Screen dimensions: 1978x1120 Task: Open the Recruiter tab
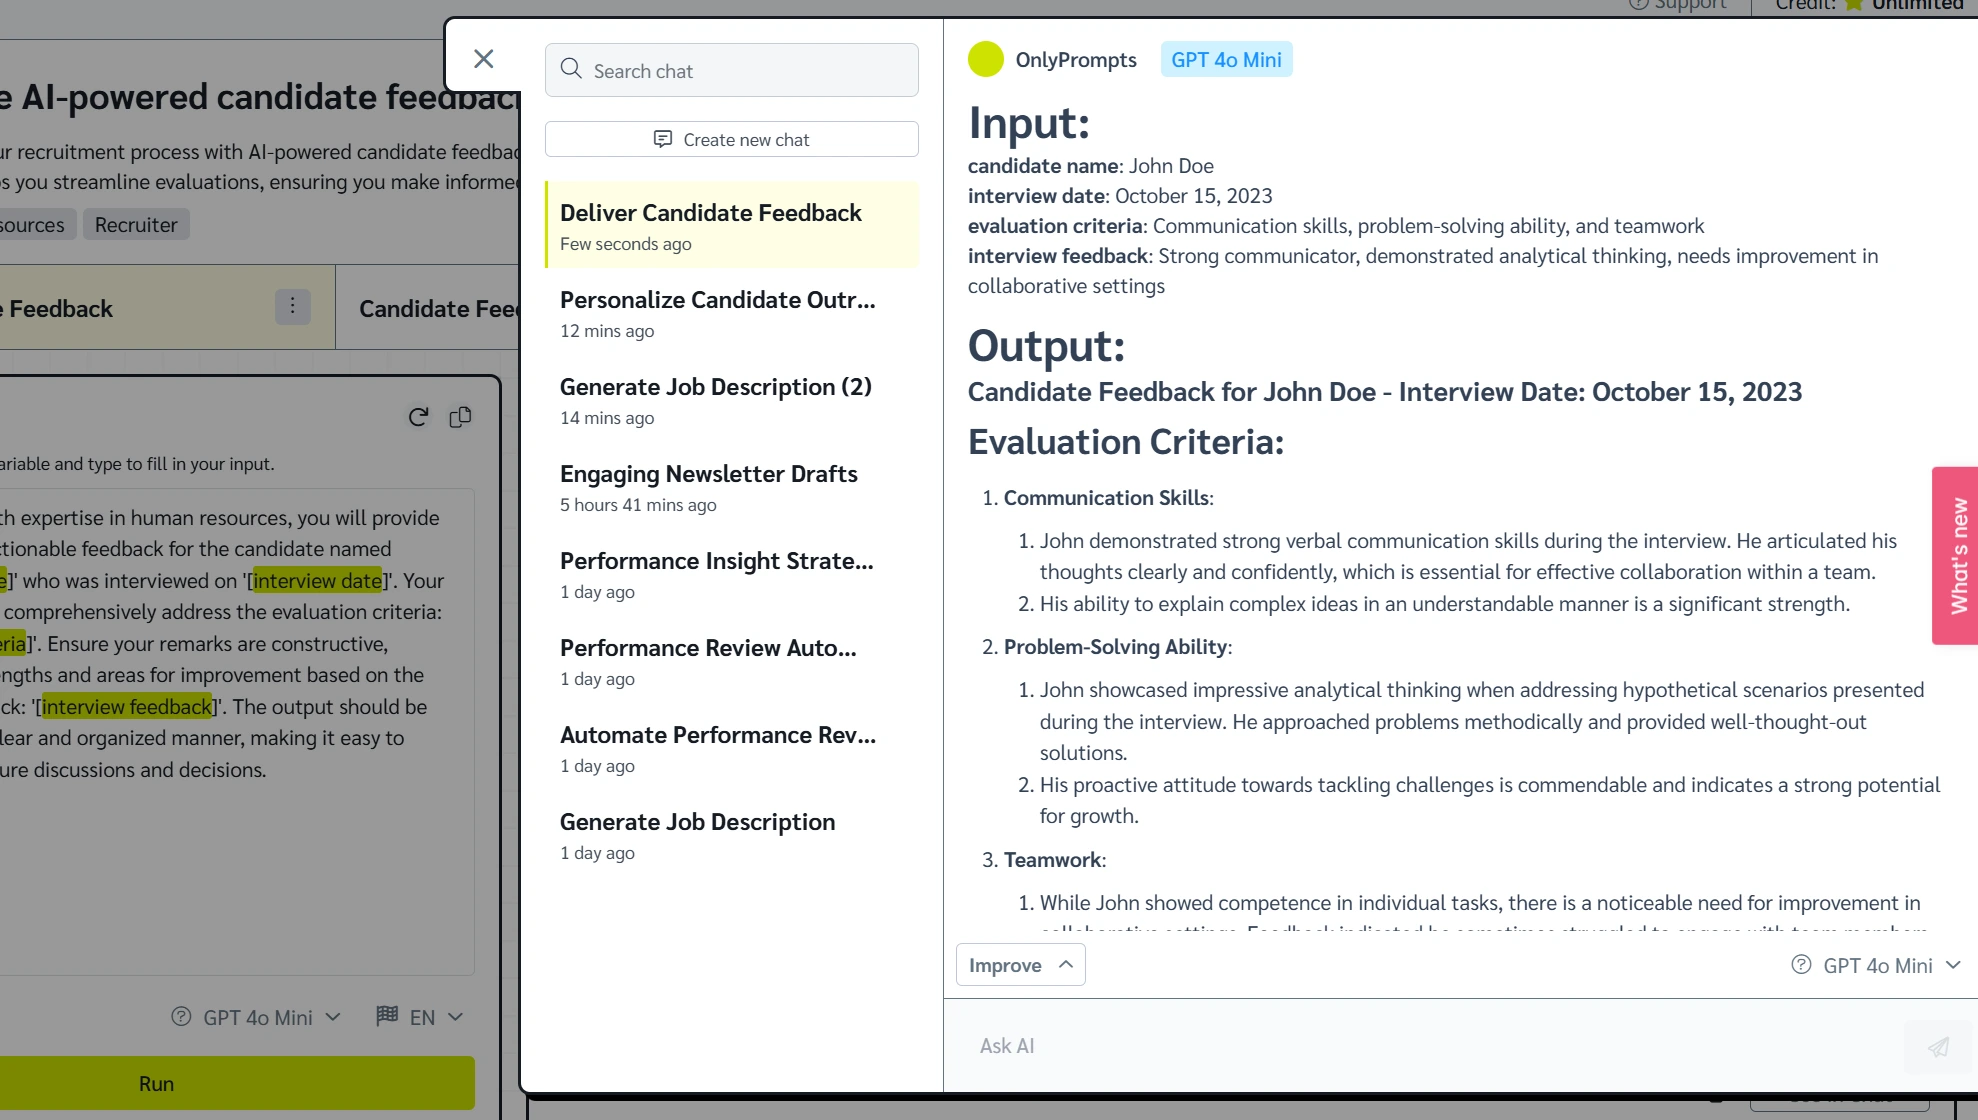[x=136, y=224]
